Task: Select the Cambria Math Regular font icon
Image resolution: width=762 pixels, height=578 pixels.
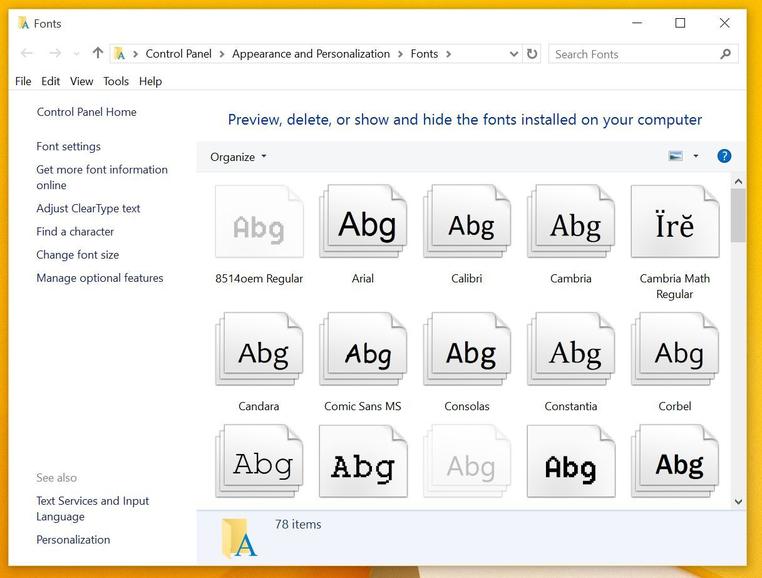Action: pyautogui.click(x=675, y=222)
